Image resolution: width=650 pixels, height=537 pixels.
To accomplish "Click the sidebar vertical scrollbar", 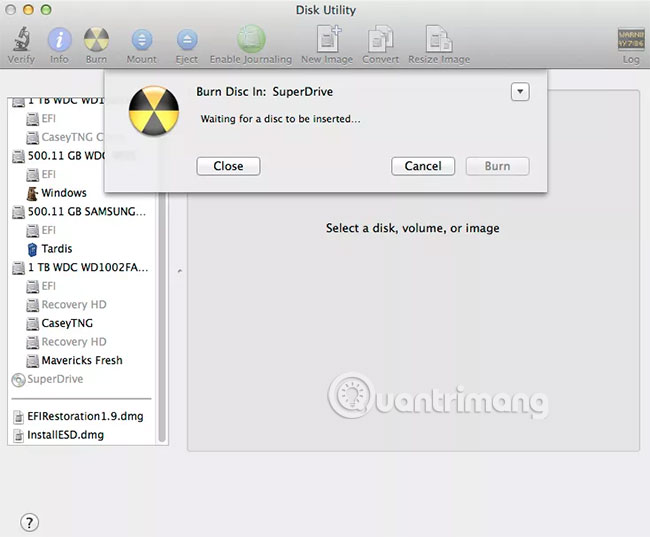I will [162, 317].
